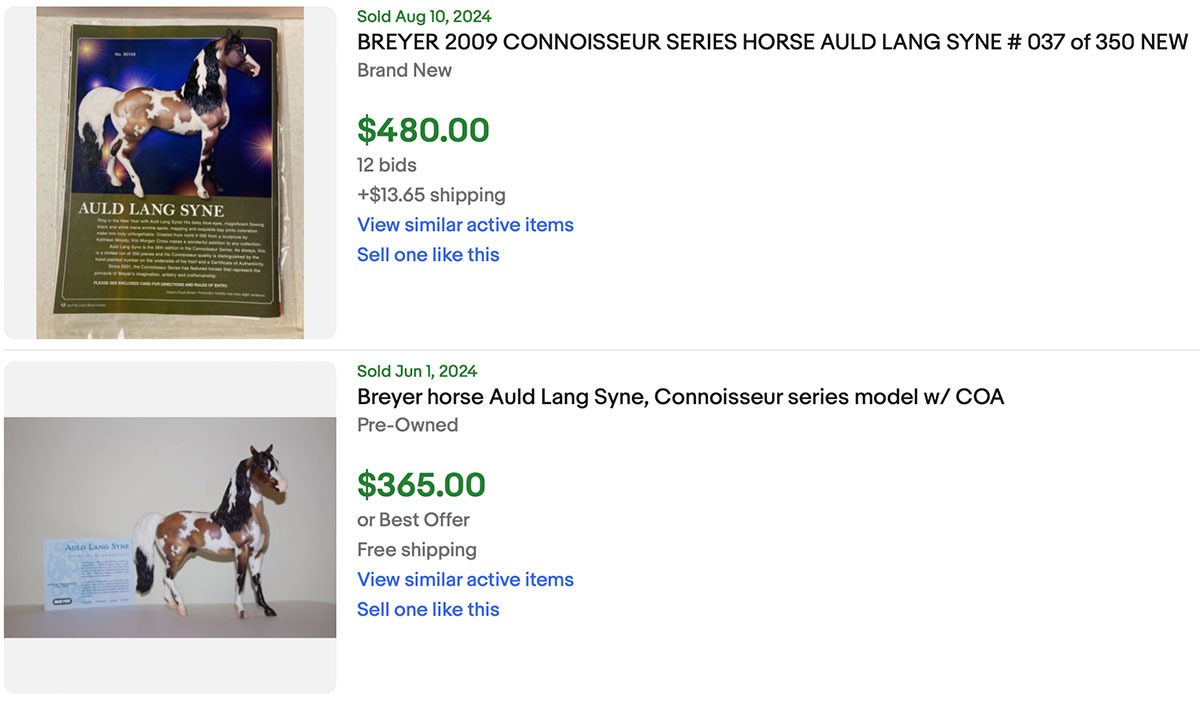Click the $365.00 sold price
The height and width of the screenshot is (703, 1200).
pos(421,485)
